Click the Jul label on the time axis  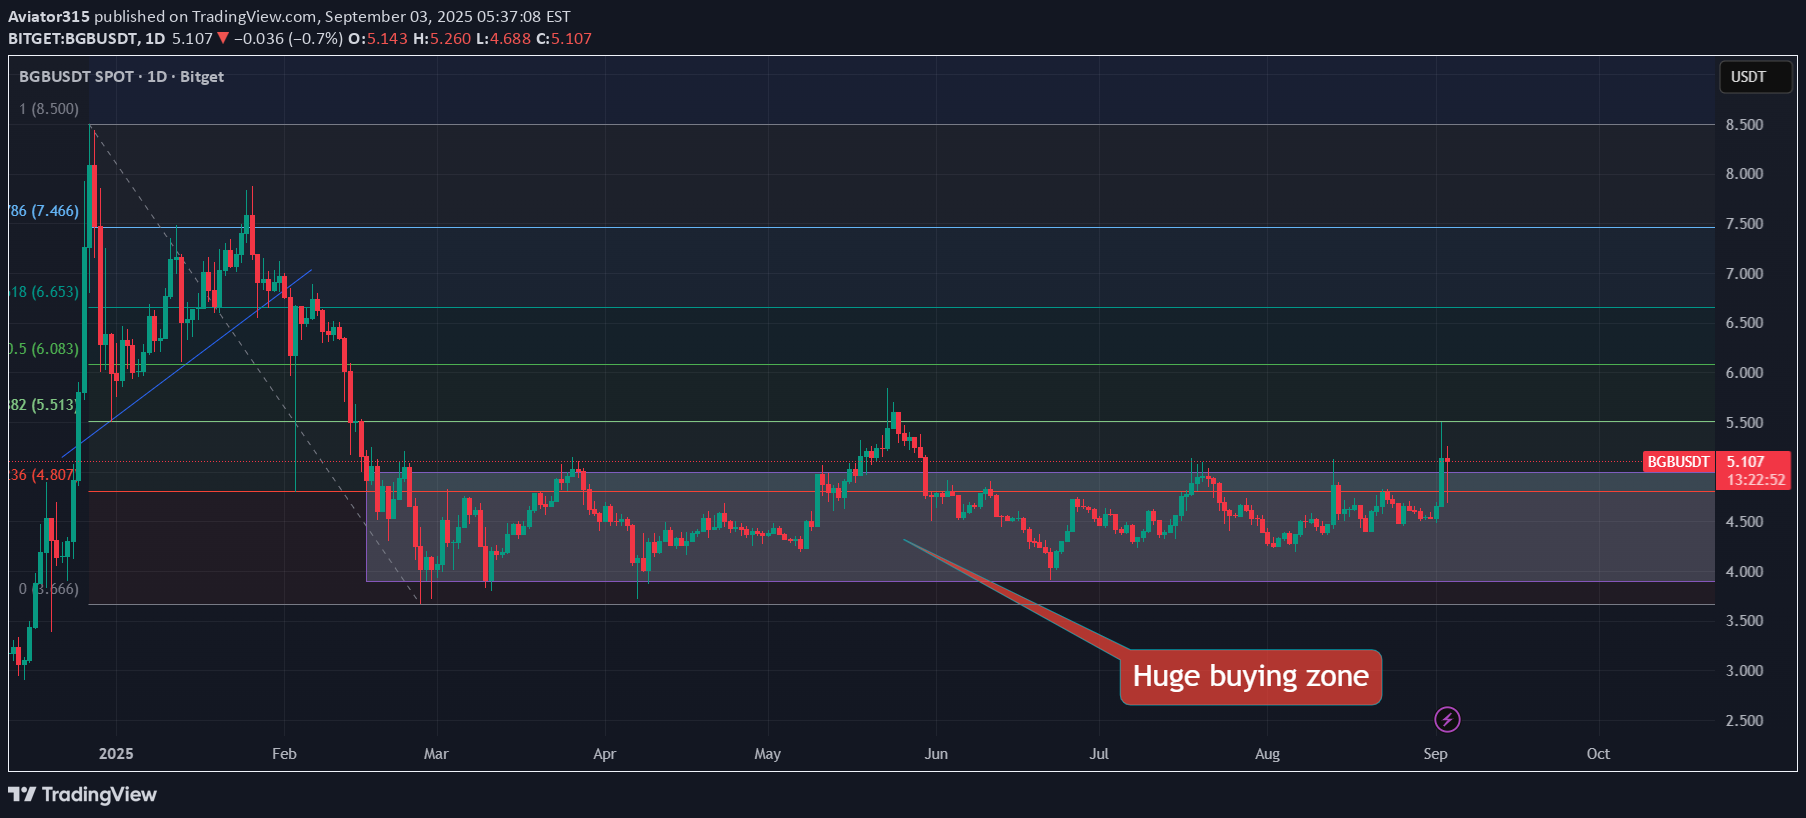point(1099,754)
